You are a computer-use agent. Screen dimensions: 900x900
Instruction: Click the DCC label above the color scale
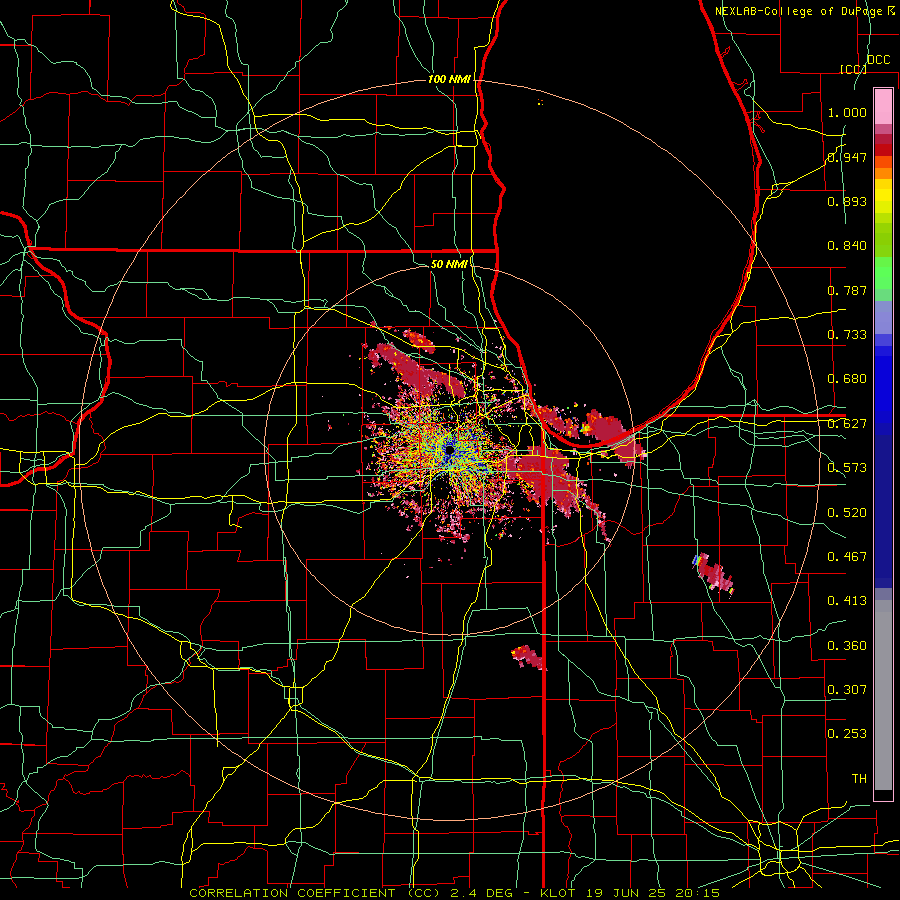click(x=878, y=60)
